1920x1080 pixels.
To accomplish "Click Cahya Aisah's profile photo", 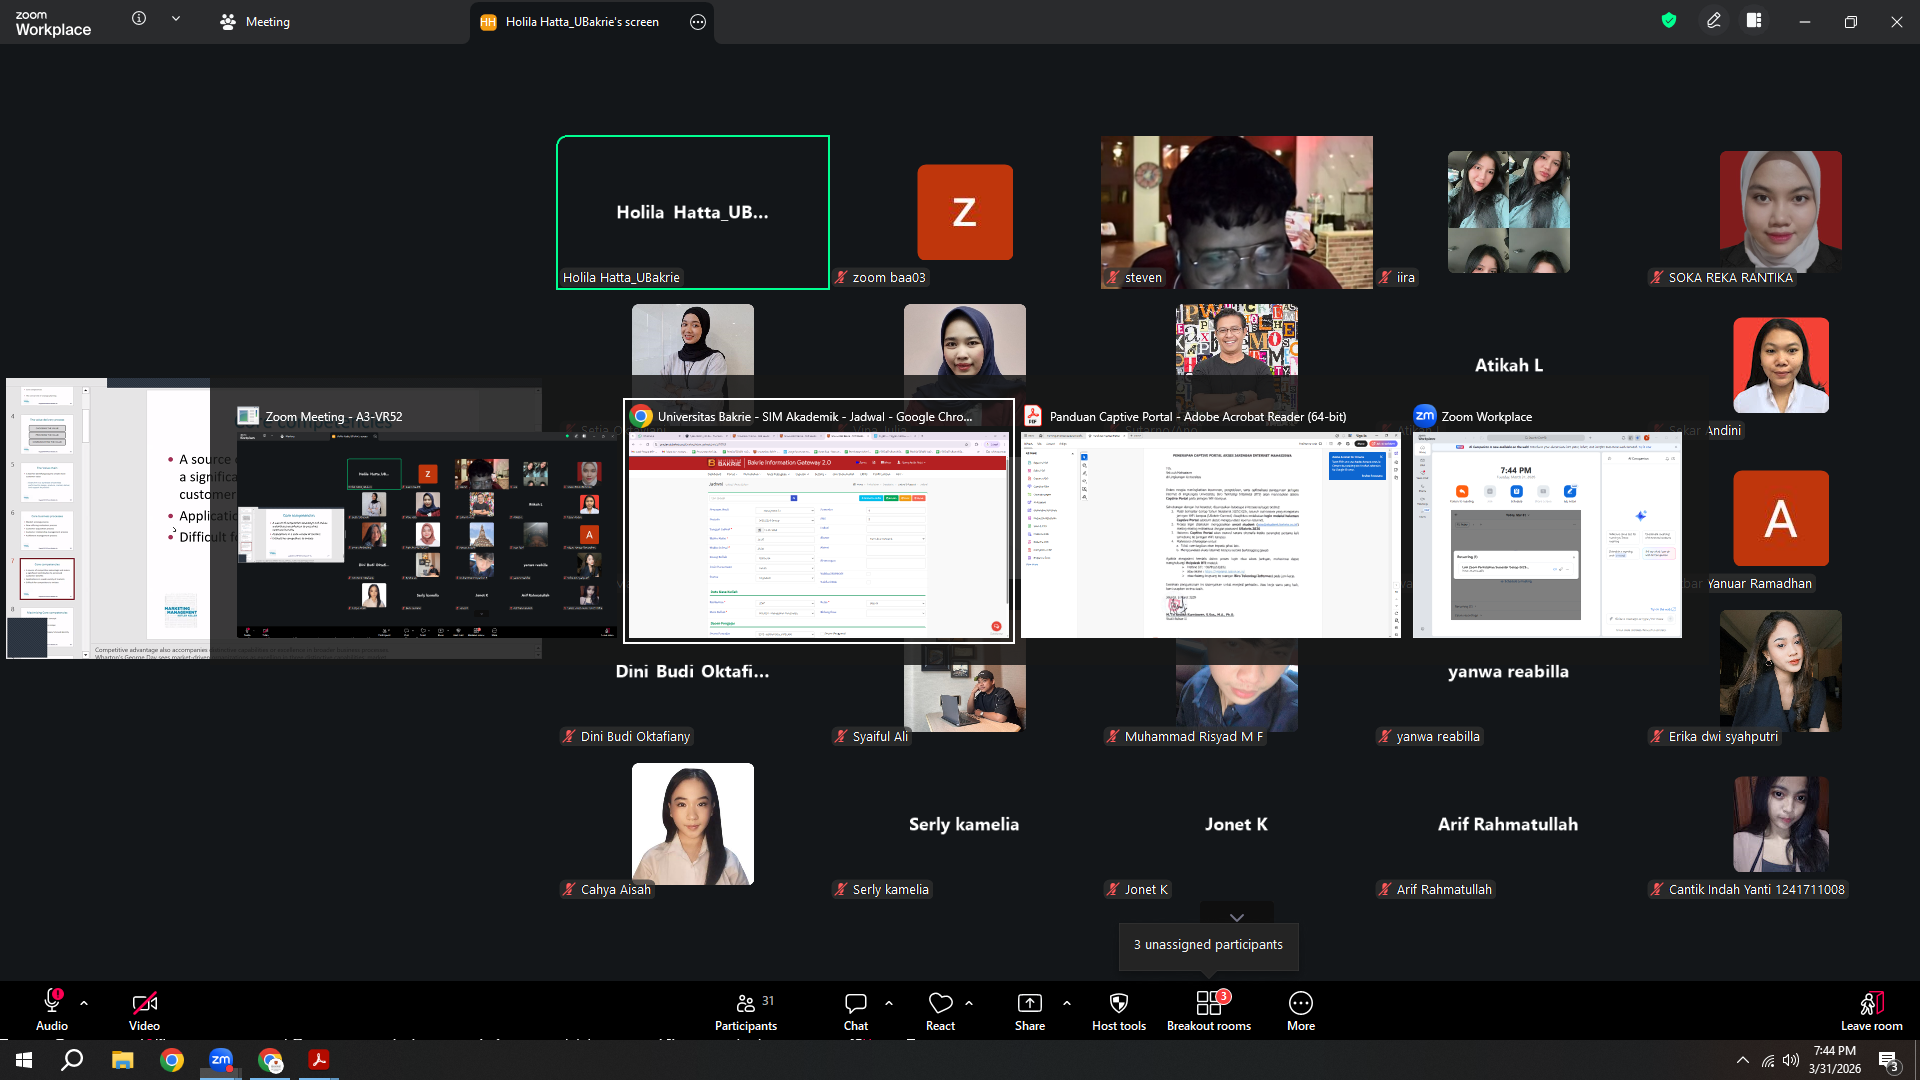I will [693, 824].
